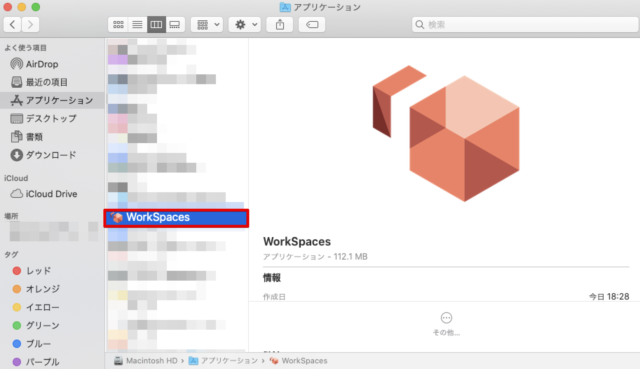Select the WorkSpaces application in list
Image resolution: width=640 pixels, height=369 pixels.
point(176,218)
